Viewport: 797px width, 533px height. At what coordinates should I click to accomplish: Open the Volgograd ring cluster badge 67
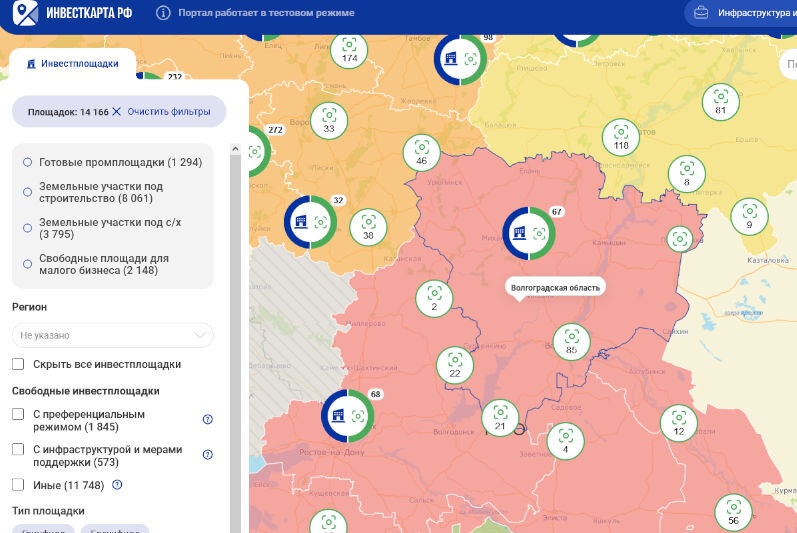529,233
